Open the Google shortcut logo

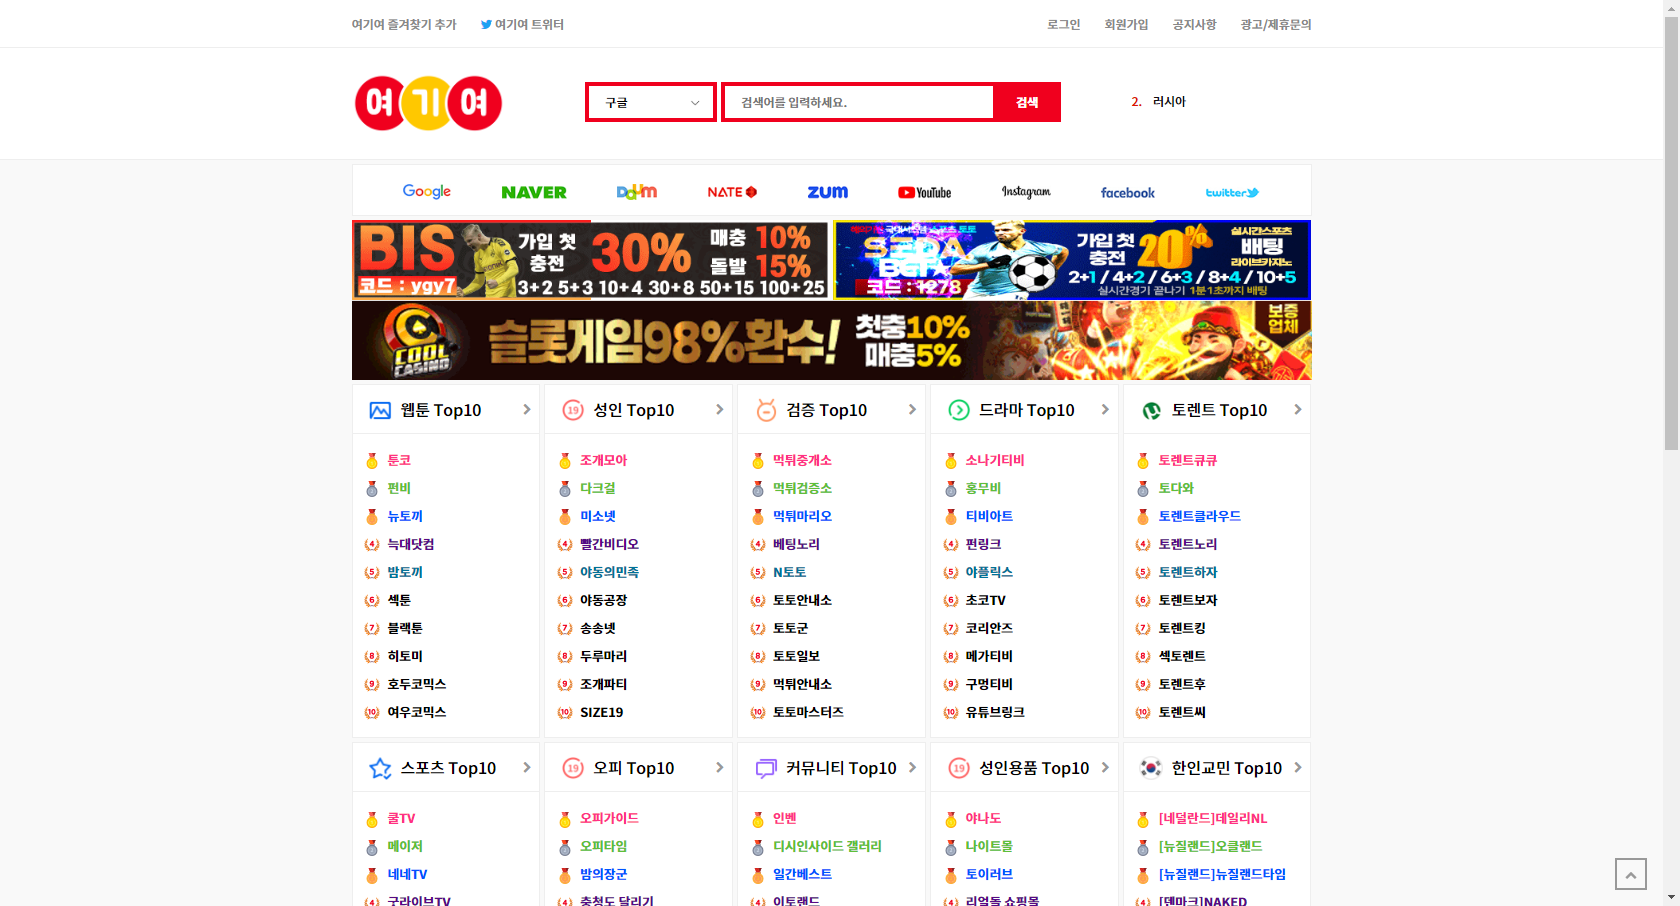[427, 192]
